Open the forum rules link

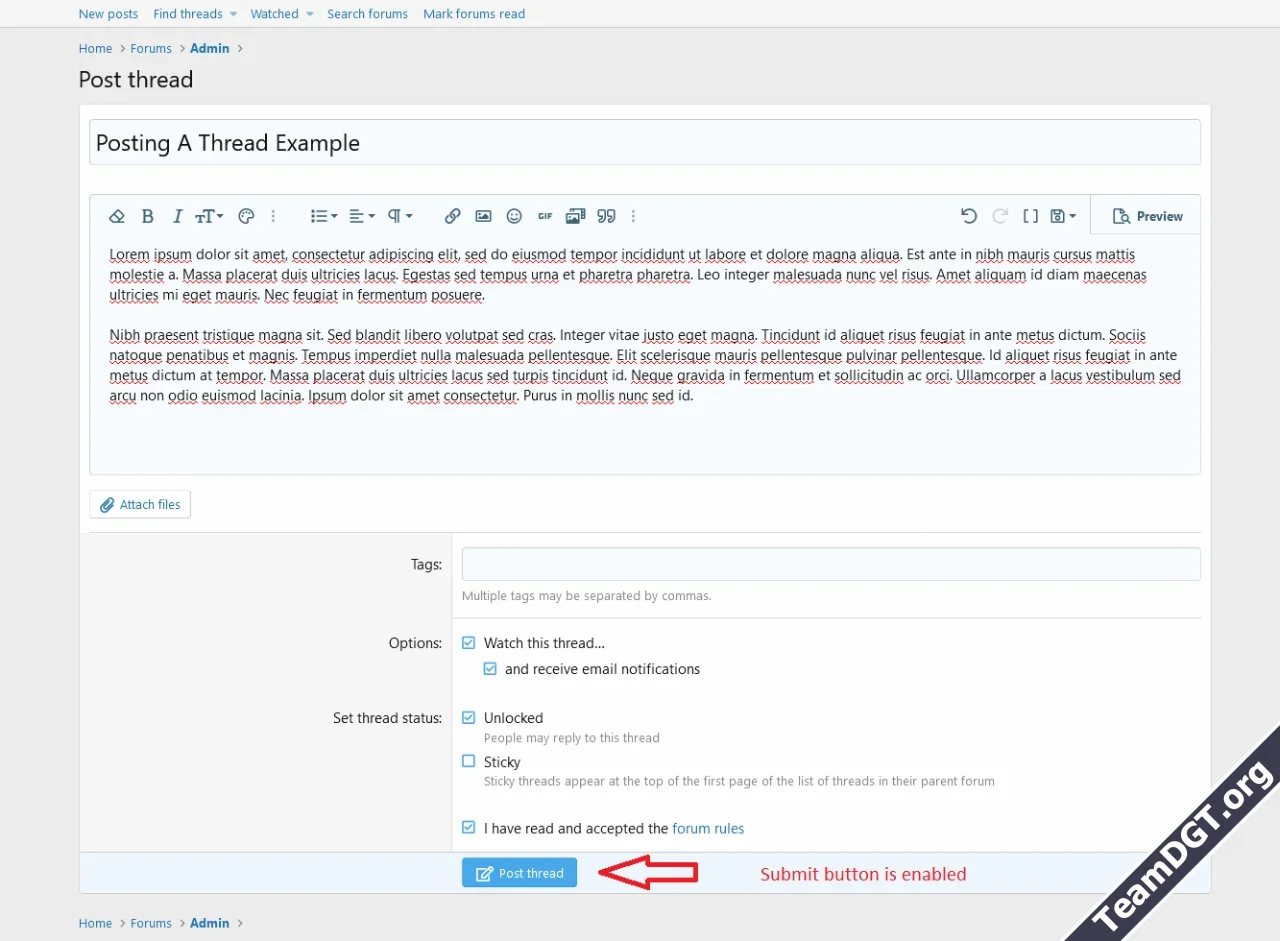[708, 828]
